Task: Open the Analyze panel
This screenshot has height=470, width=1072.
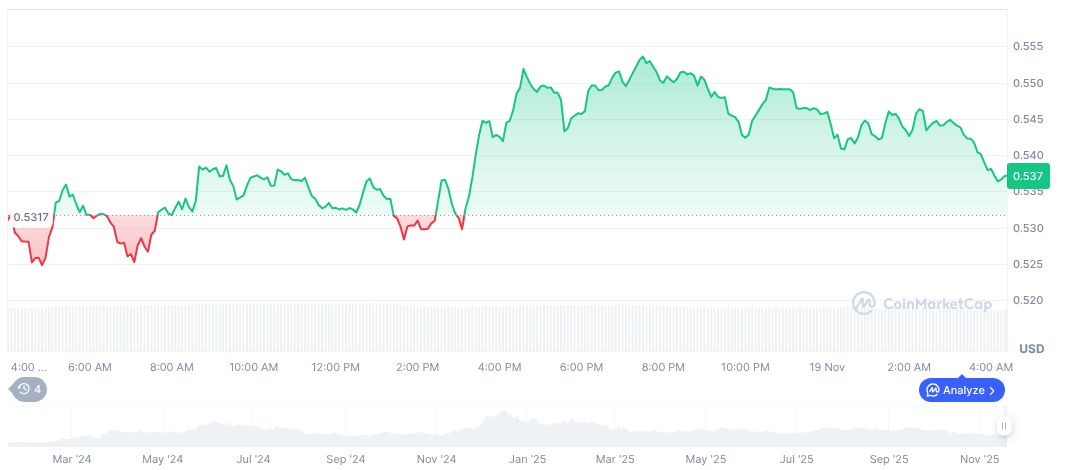Action: tap(961, 390)
